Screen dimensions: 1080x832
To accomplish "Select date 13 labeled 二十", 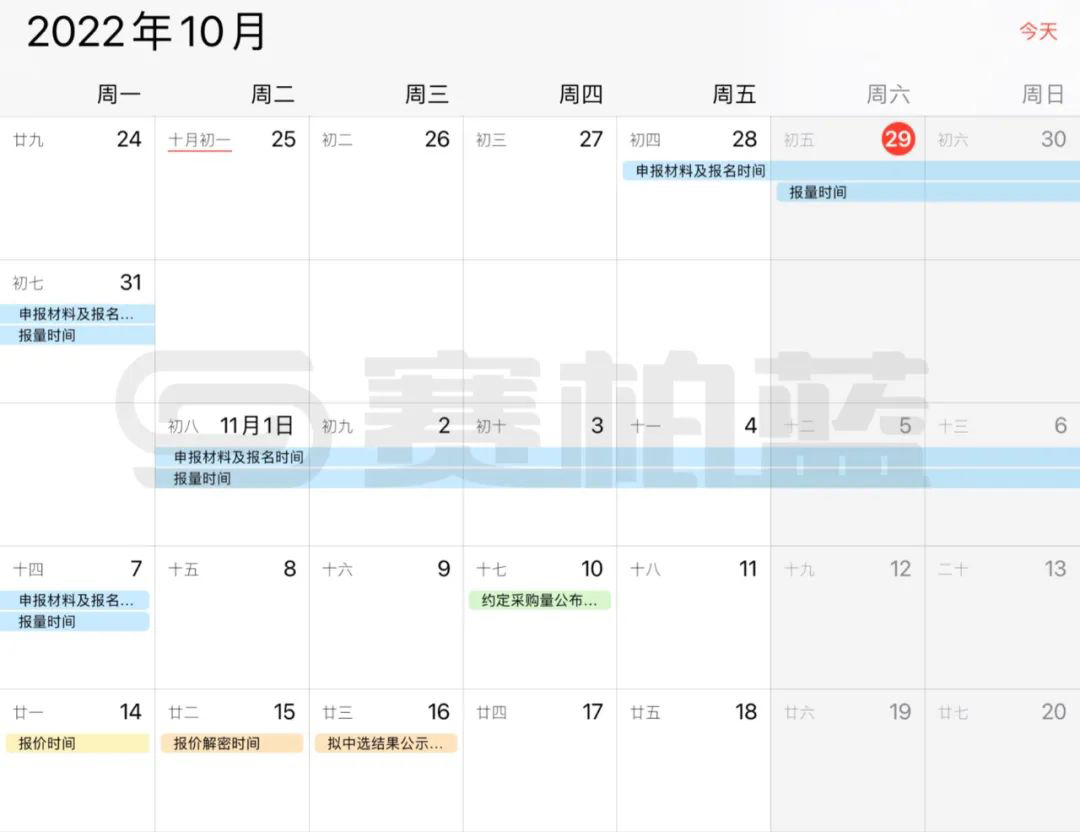I will [1055, 569].
